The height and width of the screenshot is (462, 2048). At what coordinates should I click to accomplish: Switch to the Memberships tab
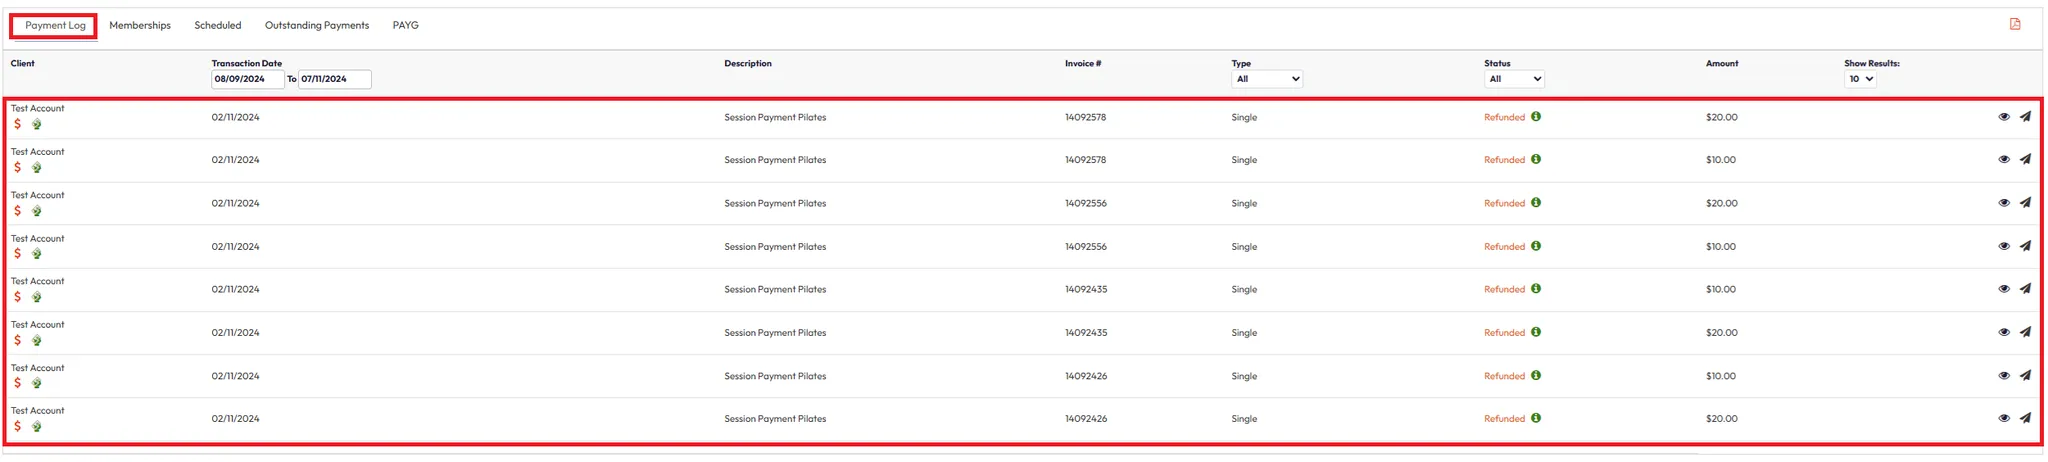(140, 26)
